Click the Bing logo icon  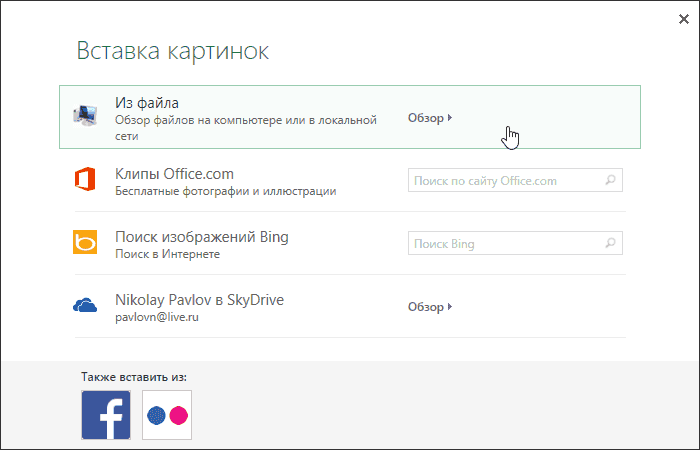(84, 243)
